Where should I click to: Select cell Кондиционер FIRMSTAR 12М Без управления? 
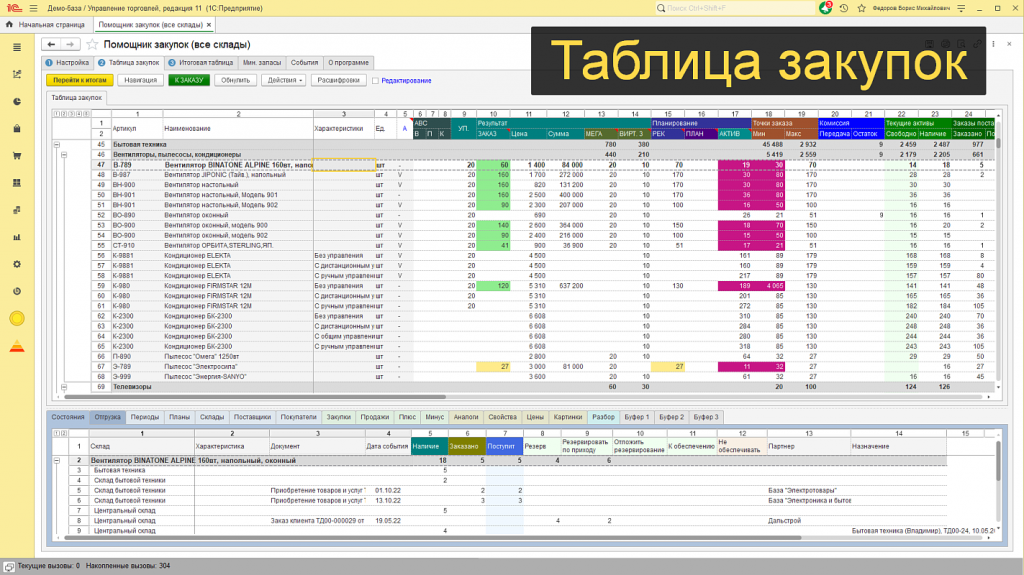click(x=344, y=286)
